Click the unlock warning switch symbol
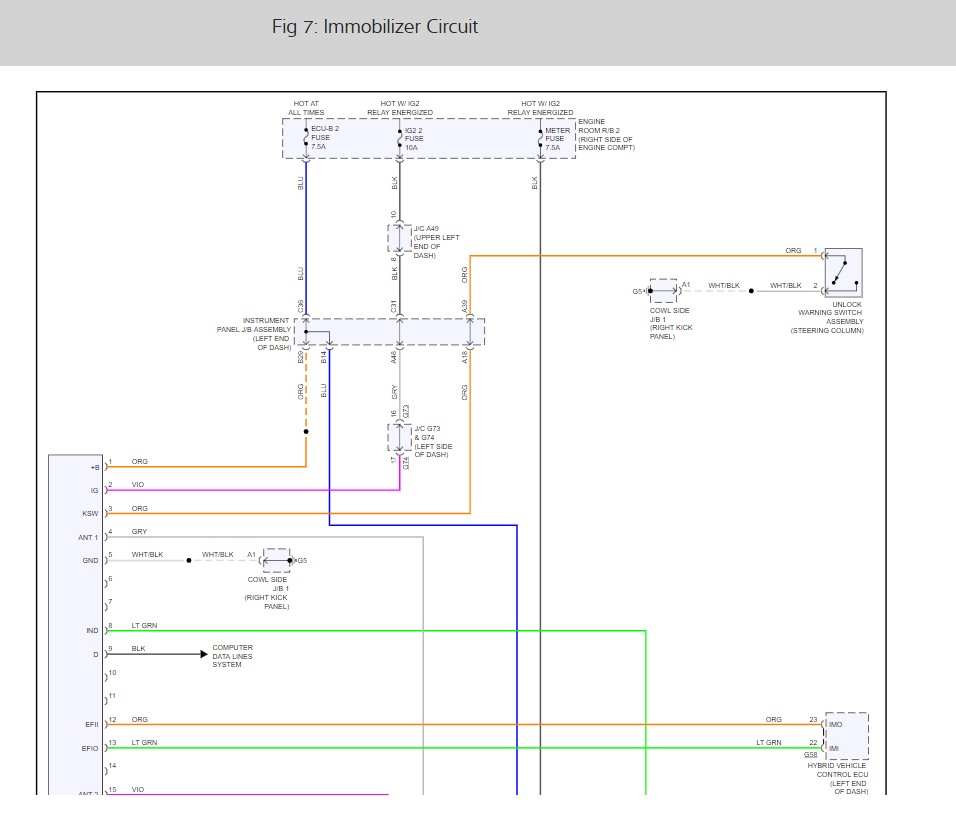The image size is (956, 828). click(x=844, y=273)
